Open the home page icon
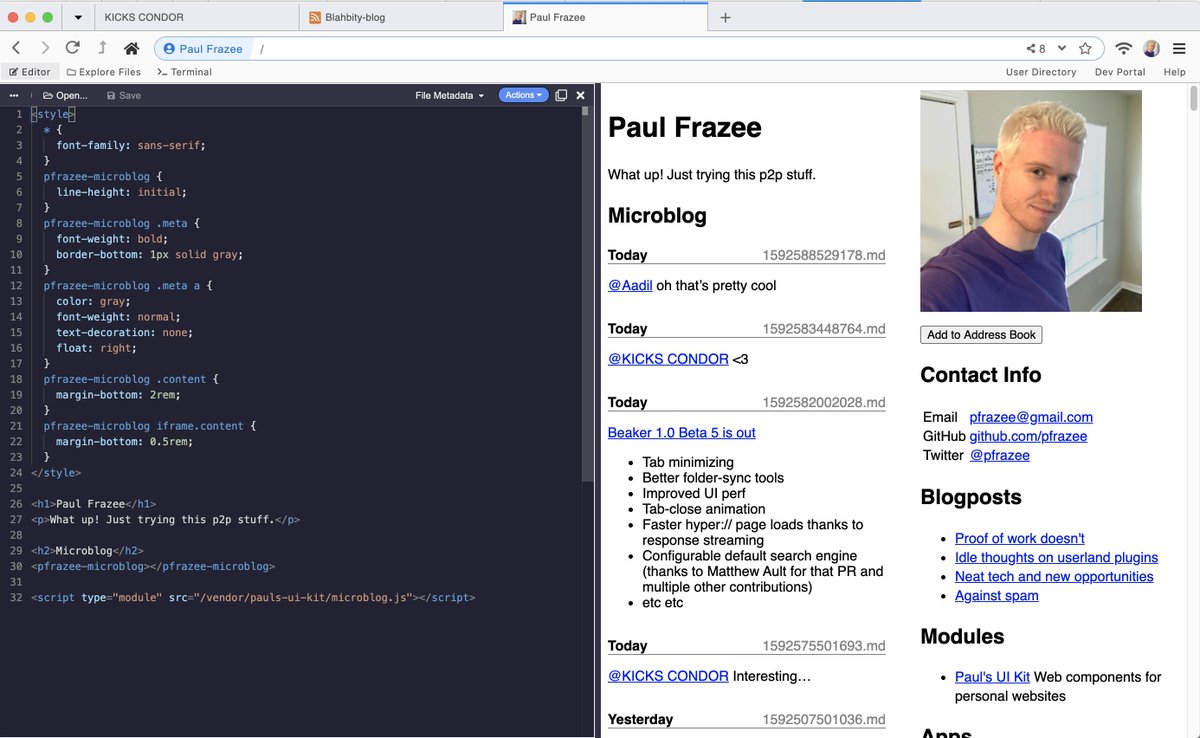This screenshot has height=738, width=1200. pos(131,48)
